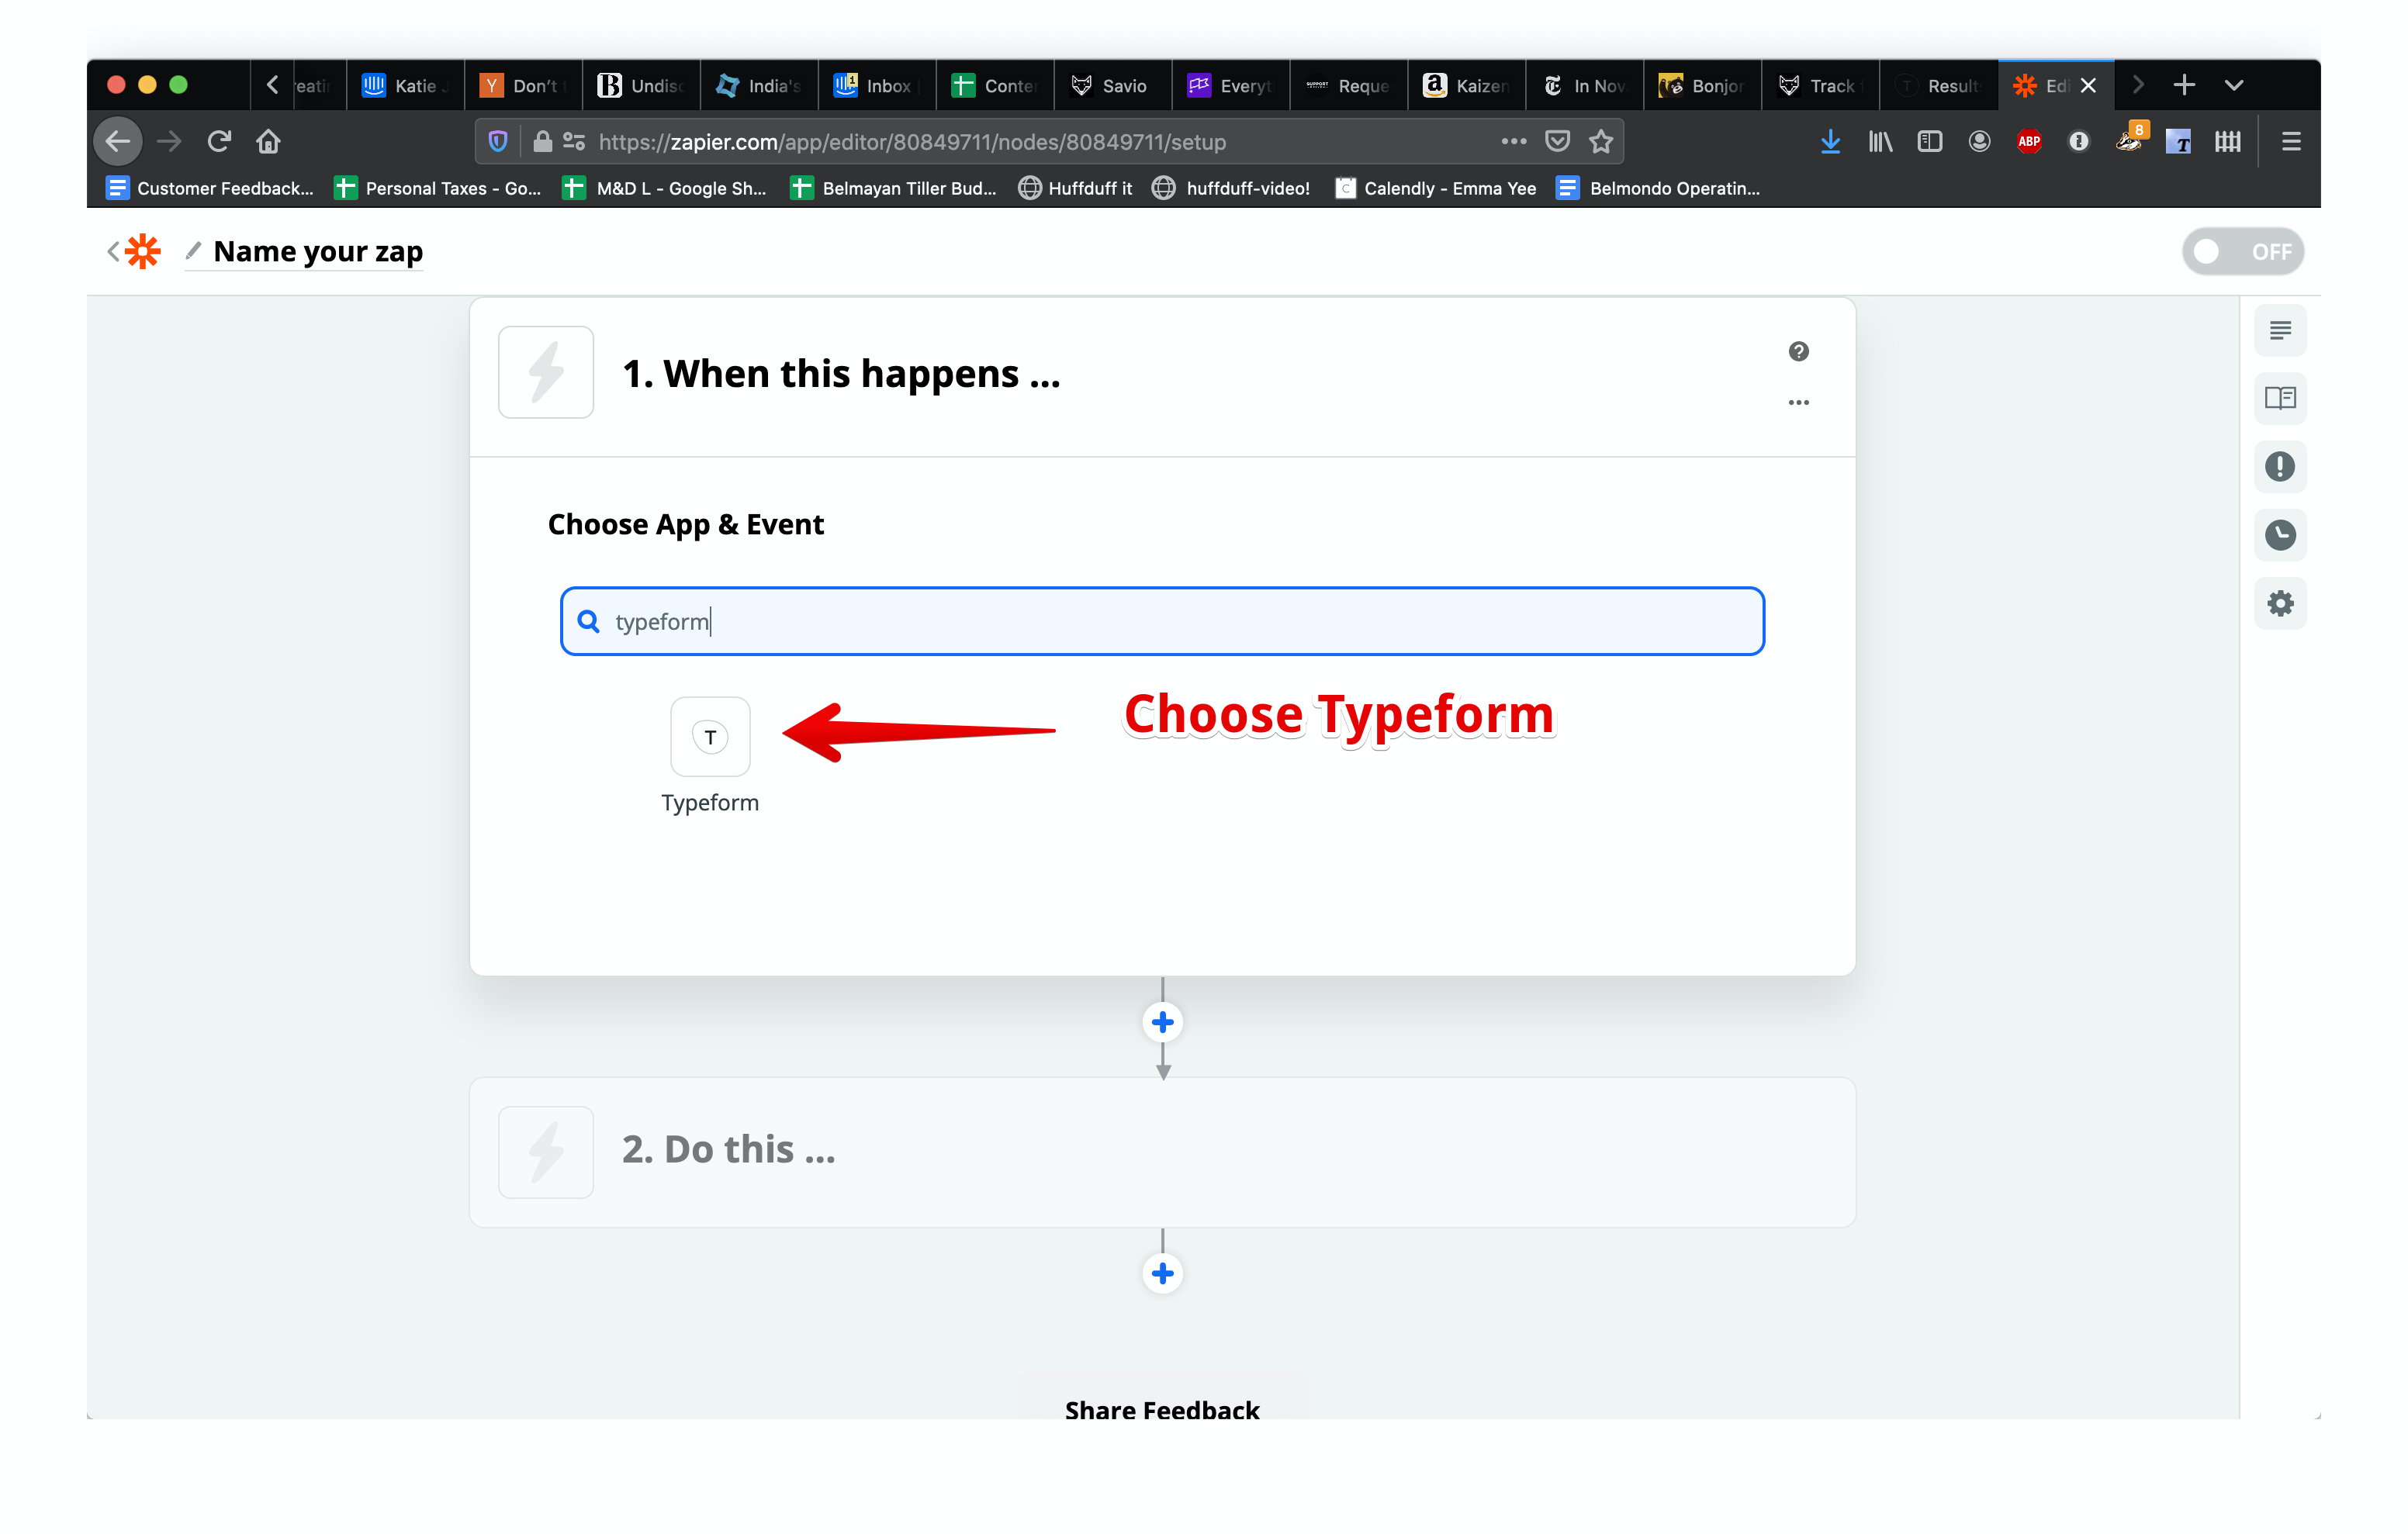Close the active Zapier editor tab

(x=2089, y=86)
